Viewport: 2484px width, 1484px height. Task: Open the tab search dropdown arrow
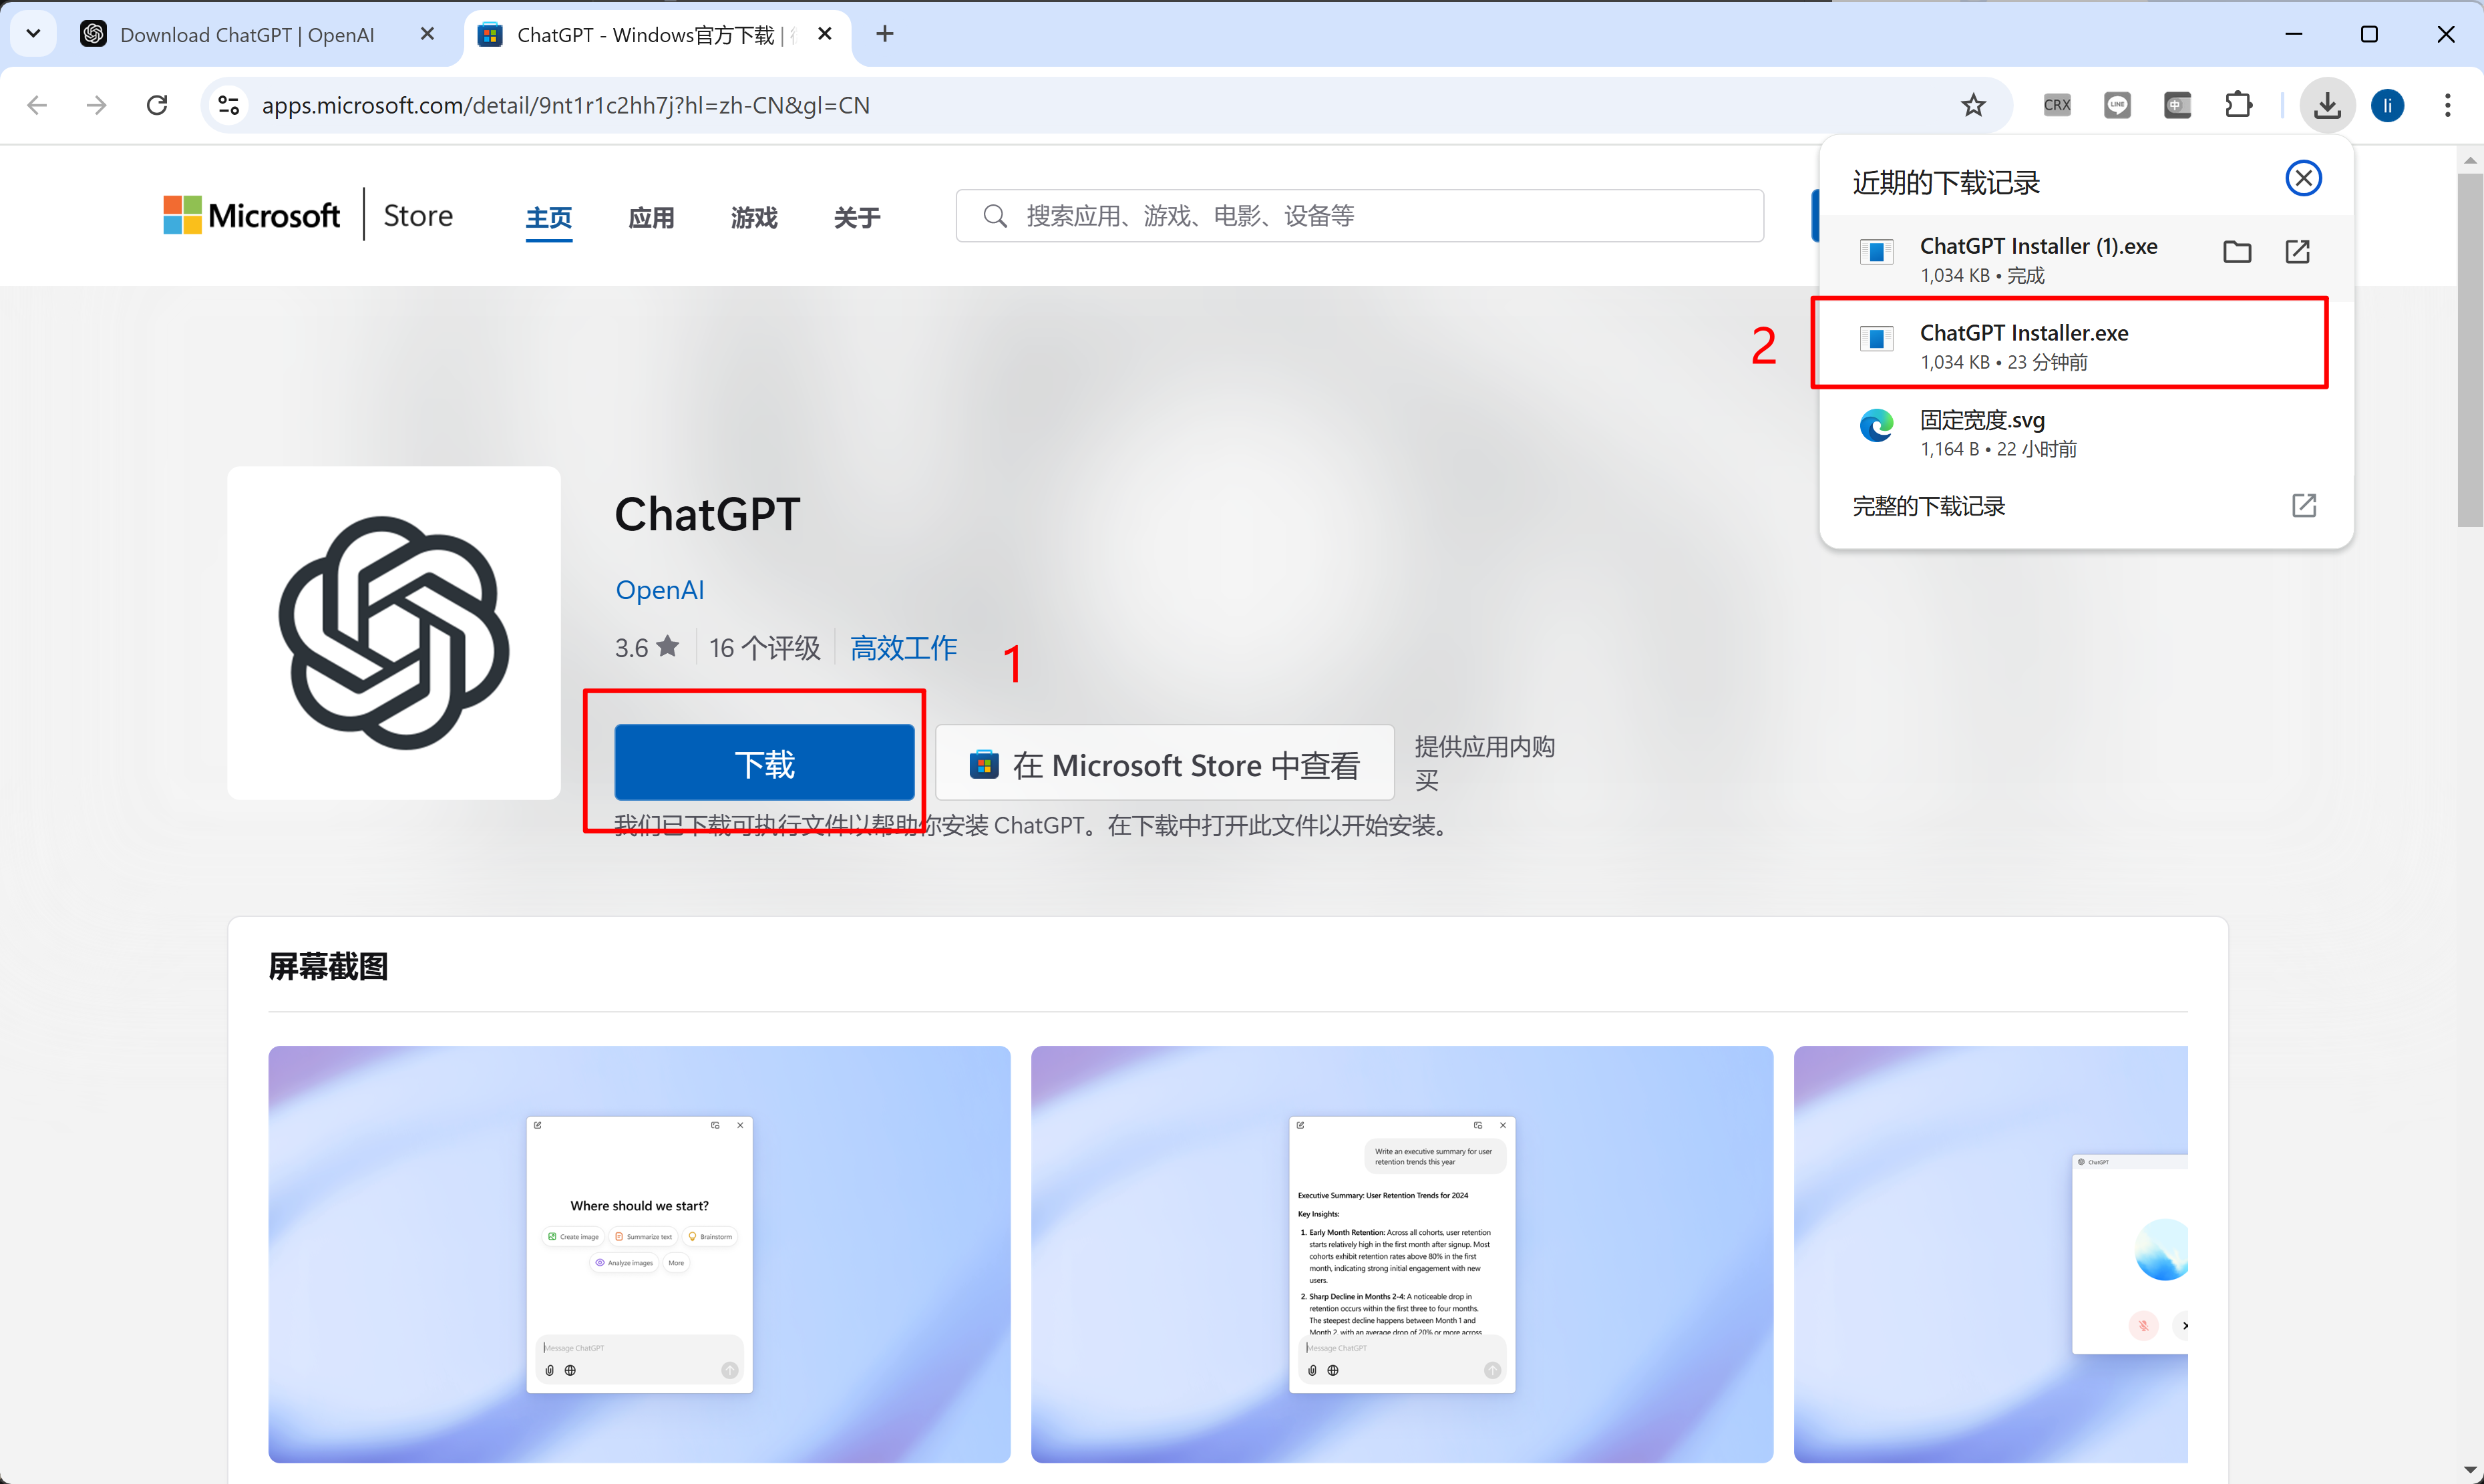[33, 34]
